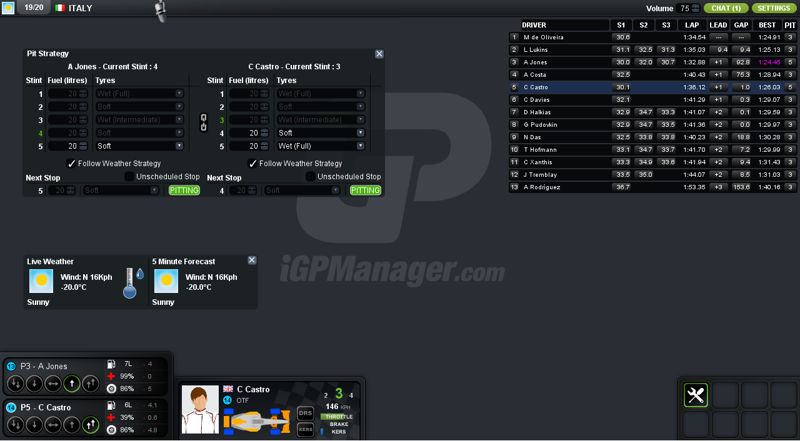Open the Chat (1) panel
Screen dimensions: 800x441
coord(726,8)
